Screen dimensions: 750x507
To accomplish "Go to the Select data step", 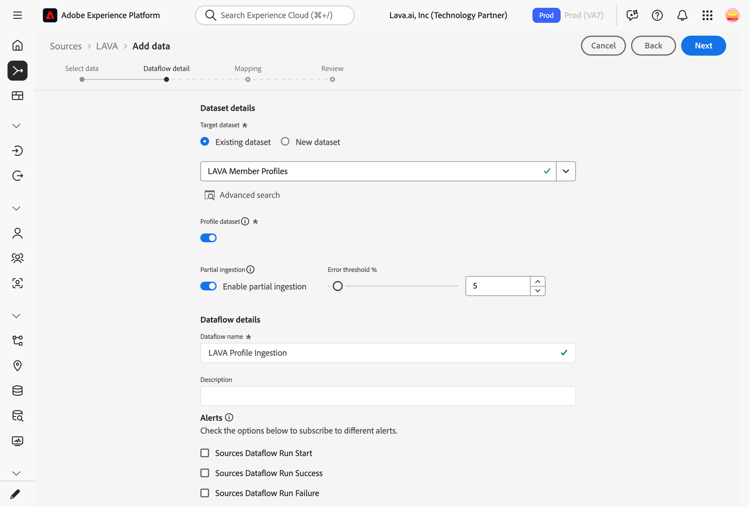I will 82,68.
